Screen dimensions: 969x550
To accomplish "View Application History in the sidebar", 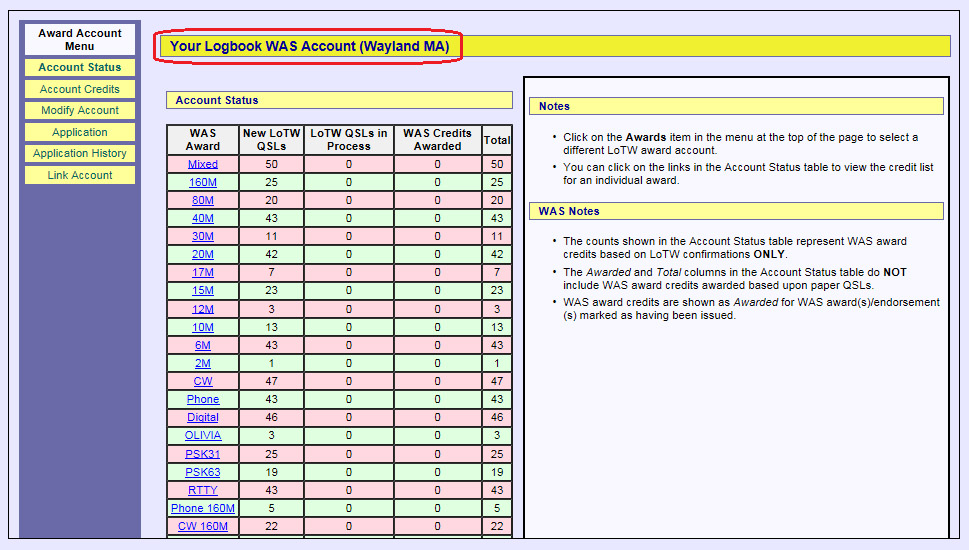I will 80,153.
